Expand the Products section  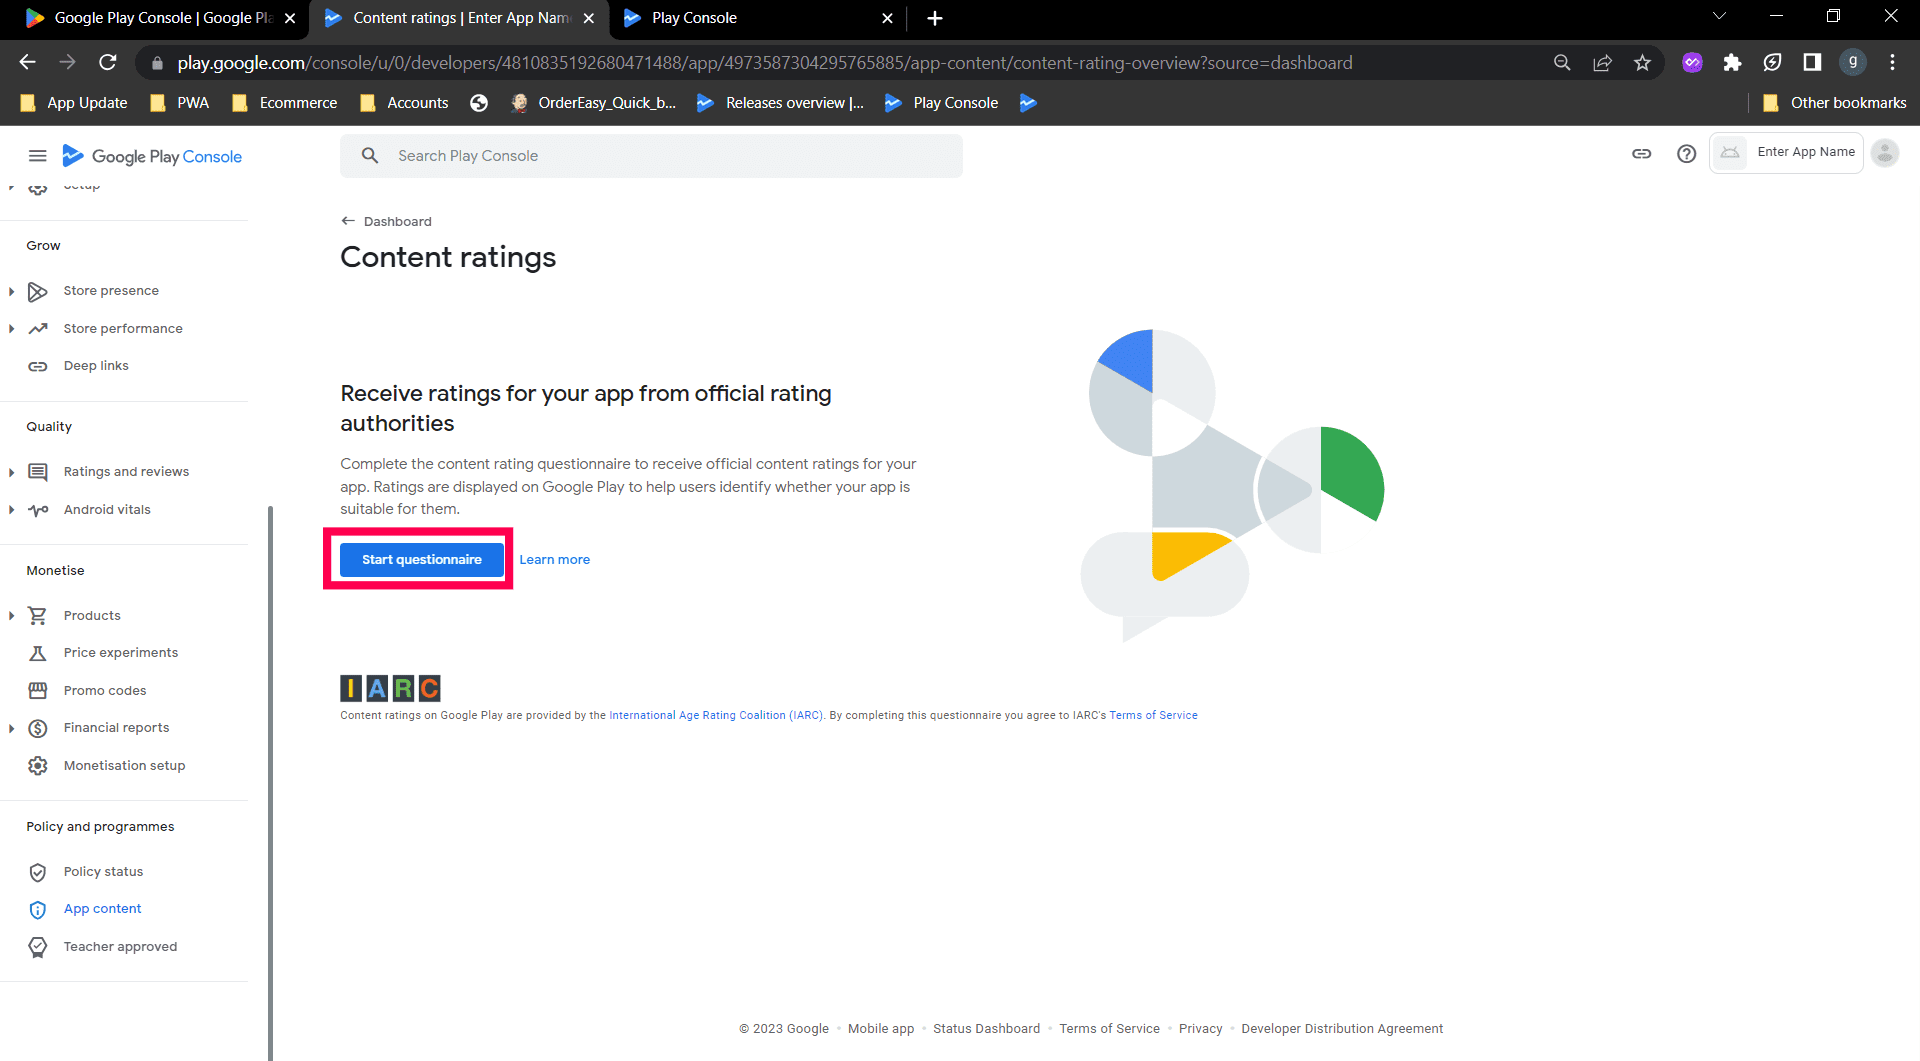tap(11, 616)
